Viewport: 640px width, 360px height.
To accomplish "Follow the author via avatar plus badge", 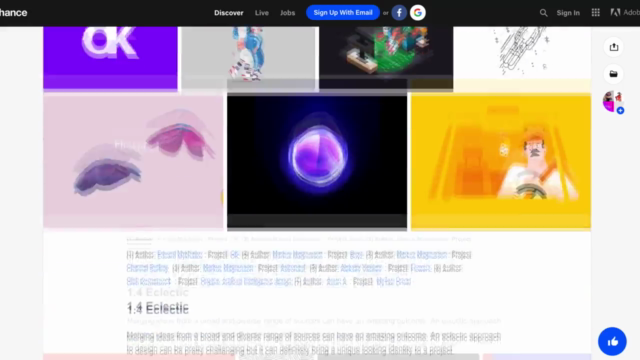I will (620, 110).
